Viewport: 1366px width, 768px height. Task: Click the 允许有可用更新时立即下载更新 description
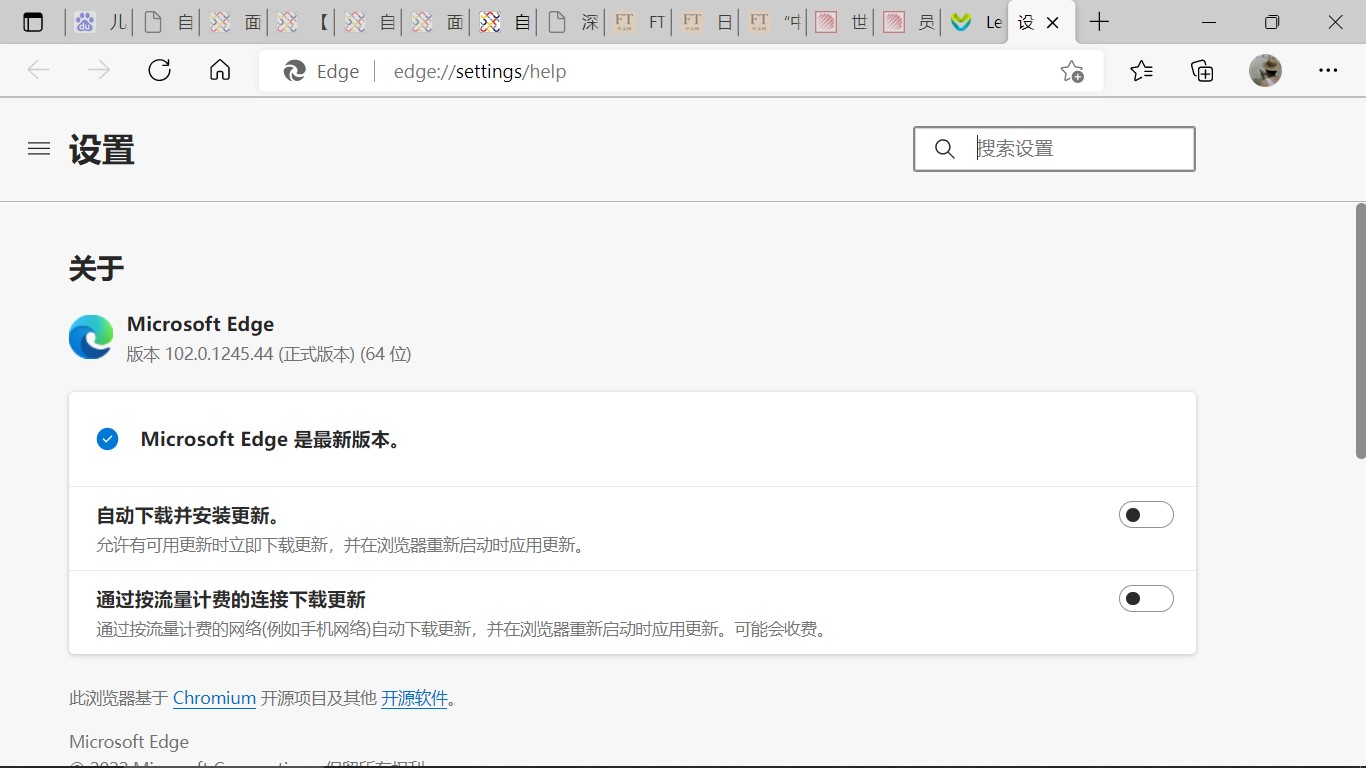(x=341, y=545)
